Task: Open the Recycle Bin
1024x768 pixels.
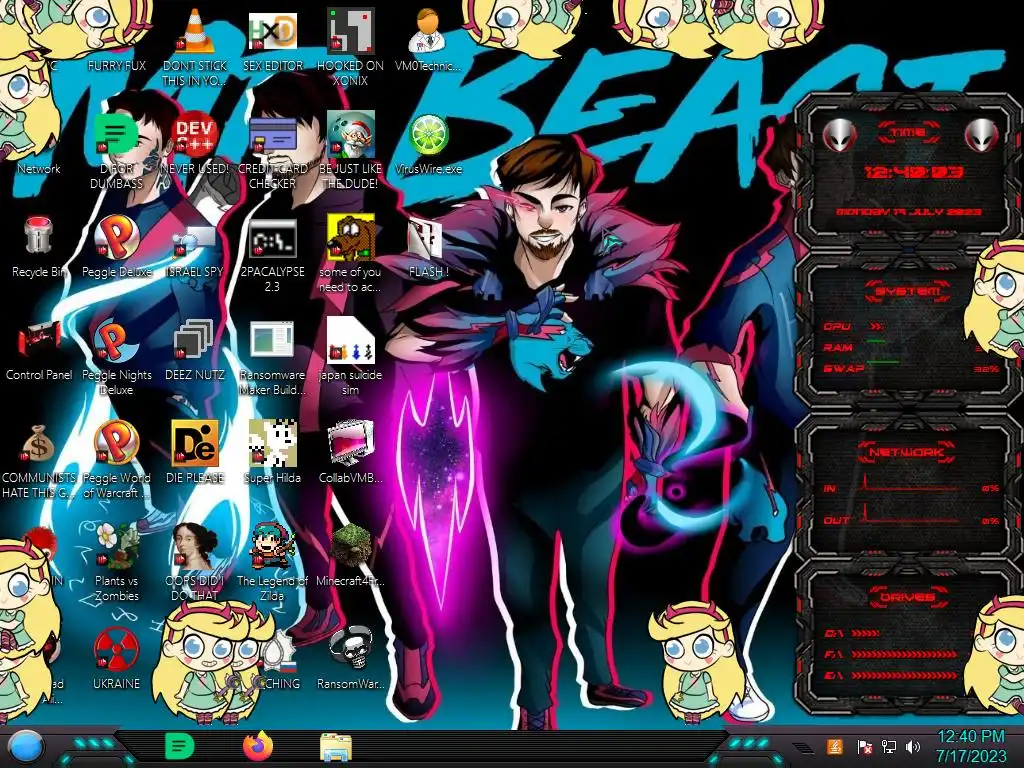Action: coord(39,235)
